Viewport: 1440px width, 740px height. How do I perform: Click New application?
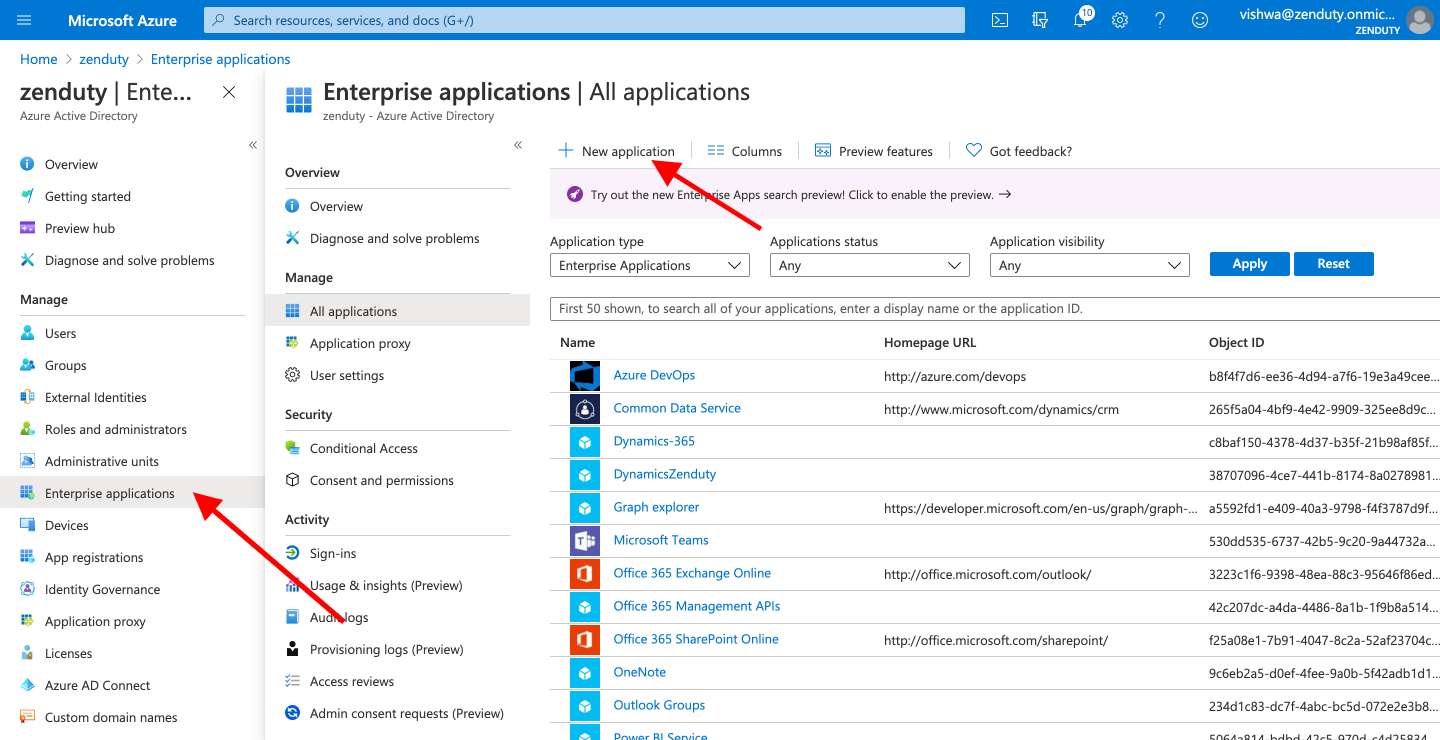pyautogui.click(x=616, y=151)
